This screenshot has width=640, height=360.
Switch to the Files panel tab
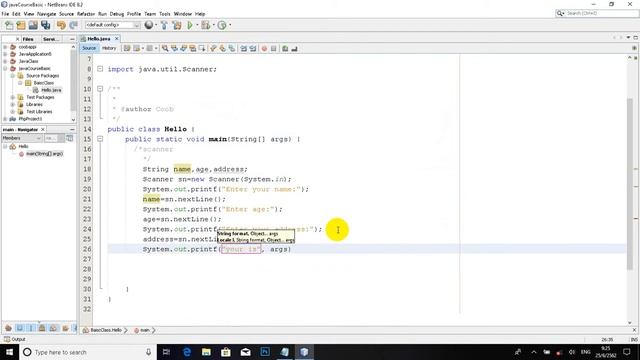[28, 39]
